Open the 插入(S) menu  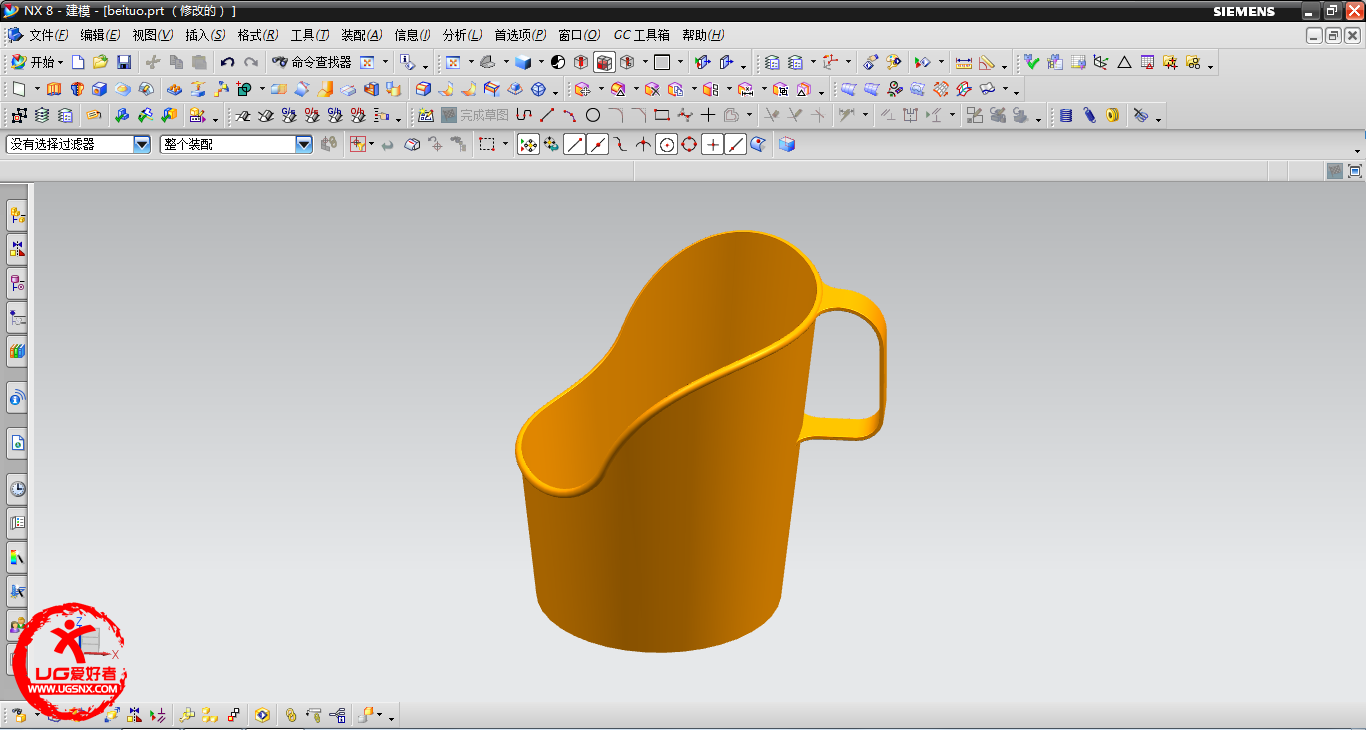pyautogui.click(x=205, y=35)
